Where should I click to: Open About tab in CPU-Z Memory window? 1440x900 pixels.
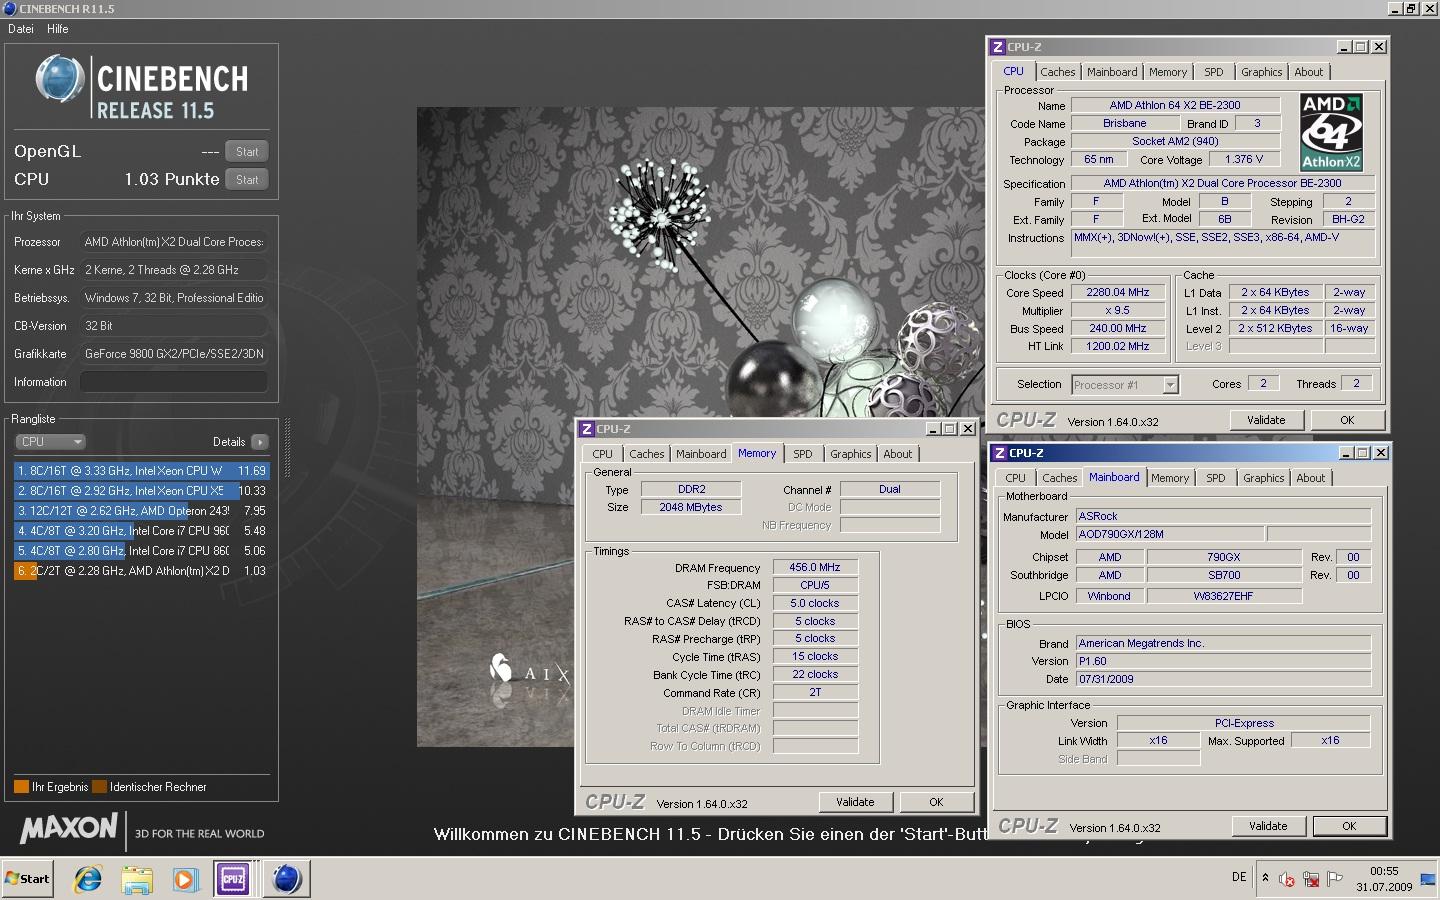(x=898, y=454)
